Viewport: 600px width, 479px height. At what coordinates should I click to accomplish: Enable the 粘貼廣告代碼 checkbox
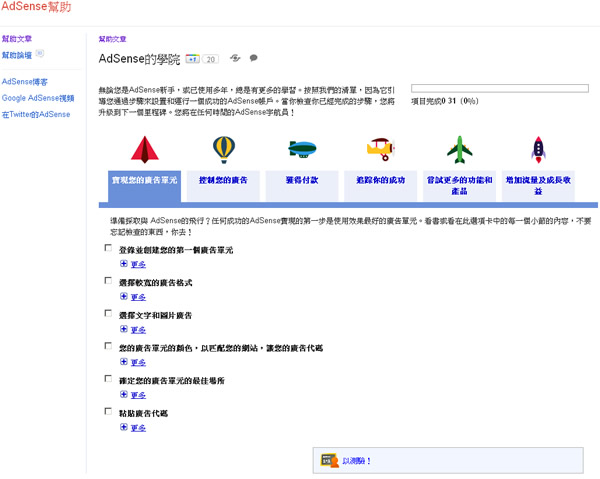click(108, 411)
